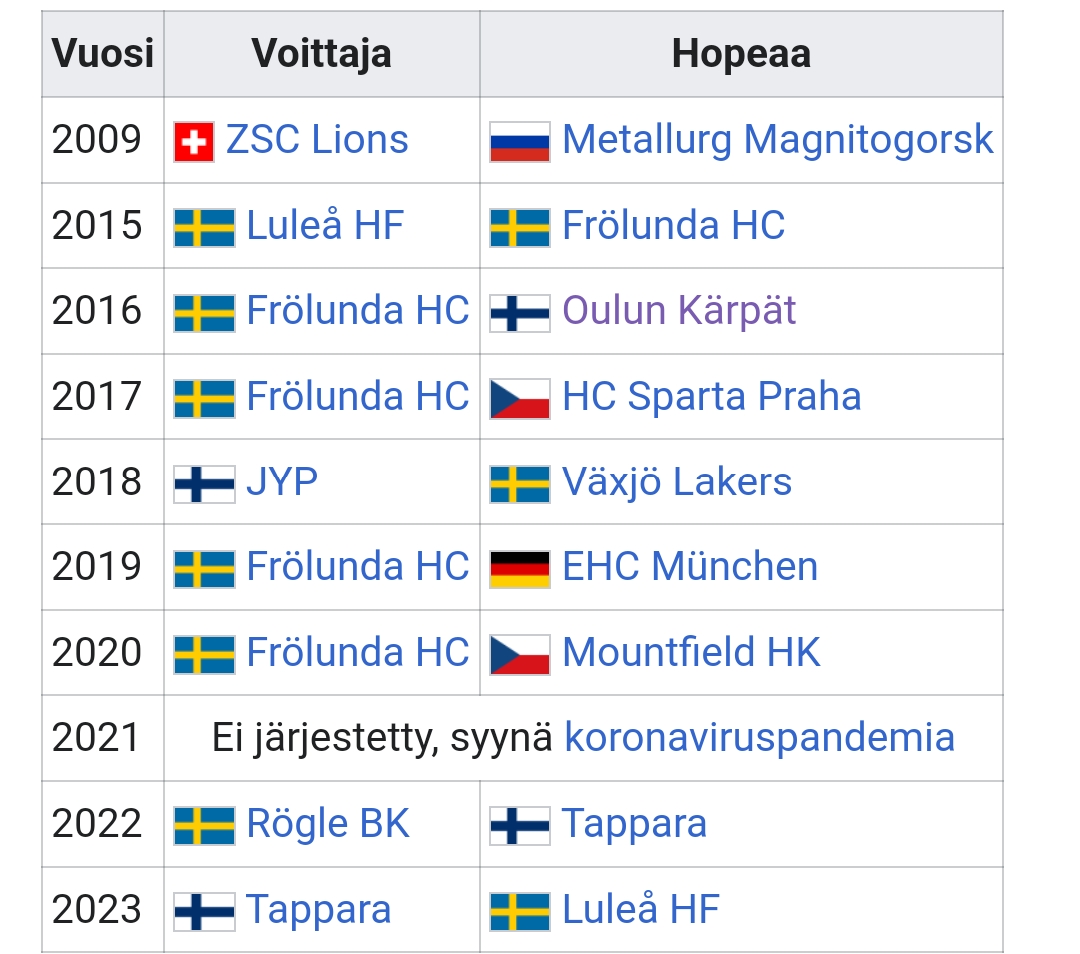1080x954 pixels.
Task: Click the Swedish flag beside Växjö Lakers
Action: tap(519, 483)
